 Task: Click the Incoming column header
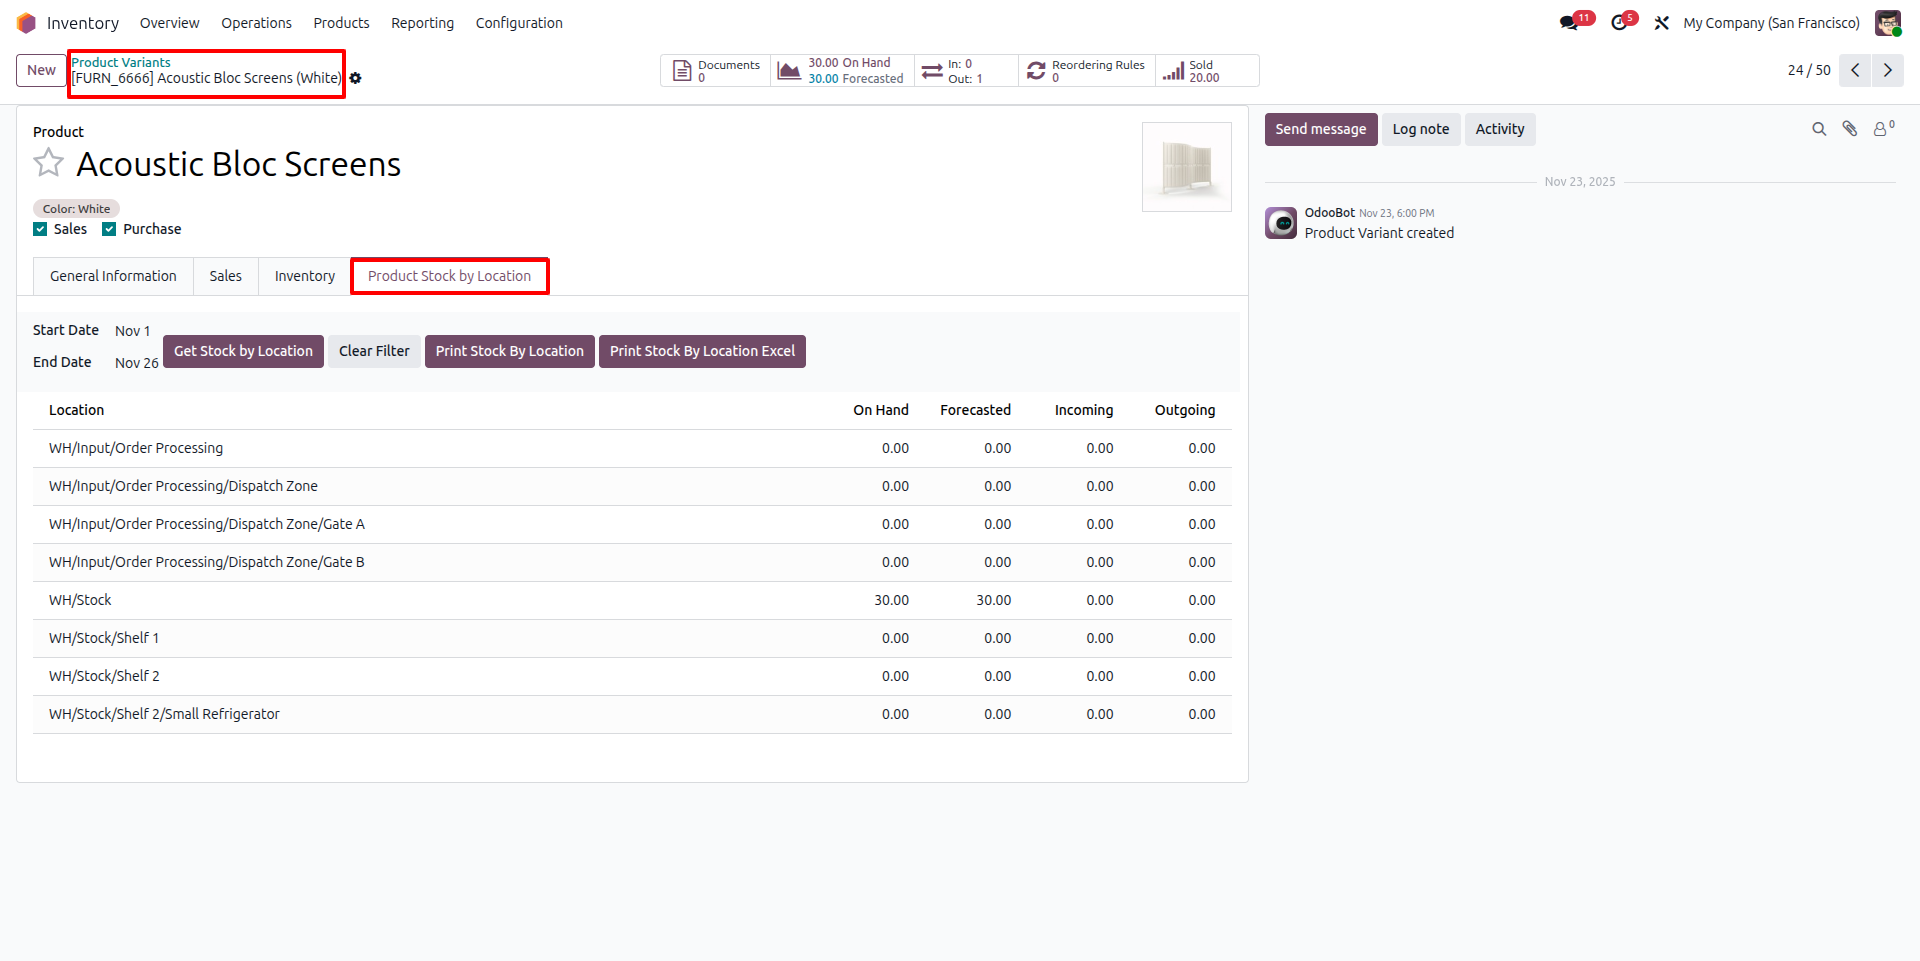(x=1083, y=410)
